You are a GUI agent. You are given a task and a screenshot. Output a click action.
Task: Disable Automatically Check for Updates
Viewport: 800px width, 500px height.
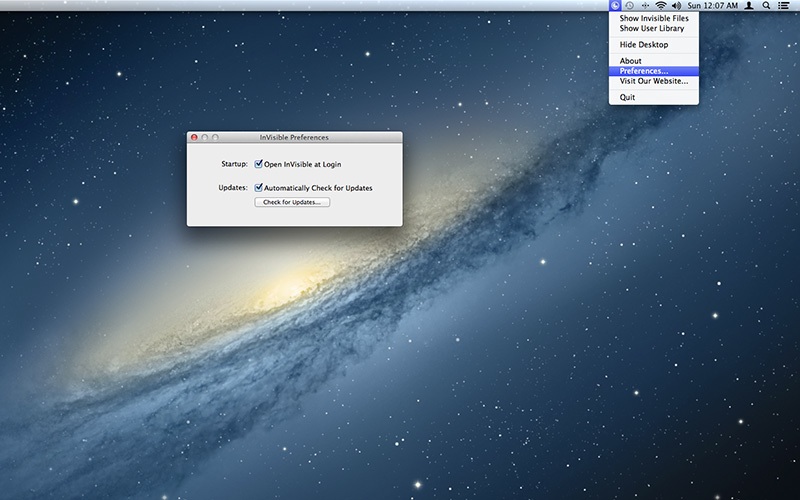point(259,187)
